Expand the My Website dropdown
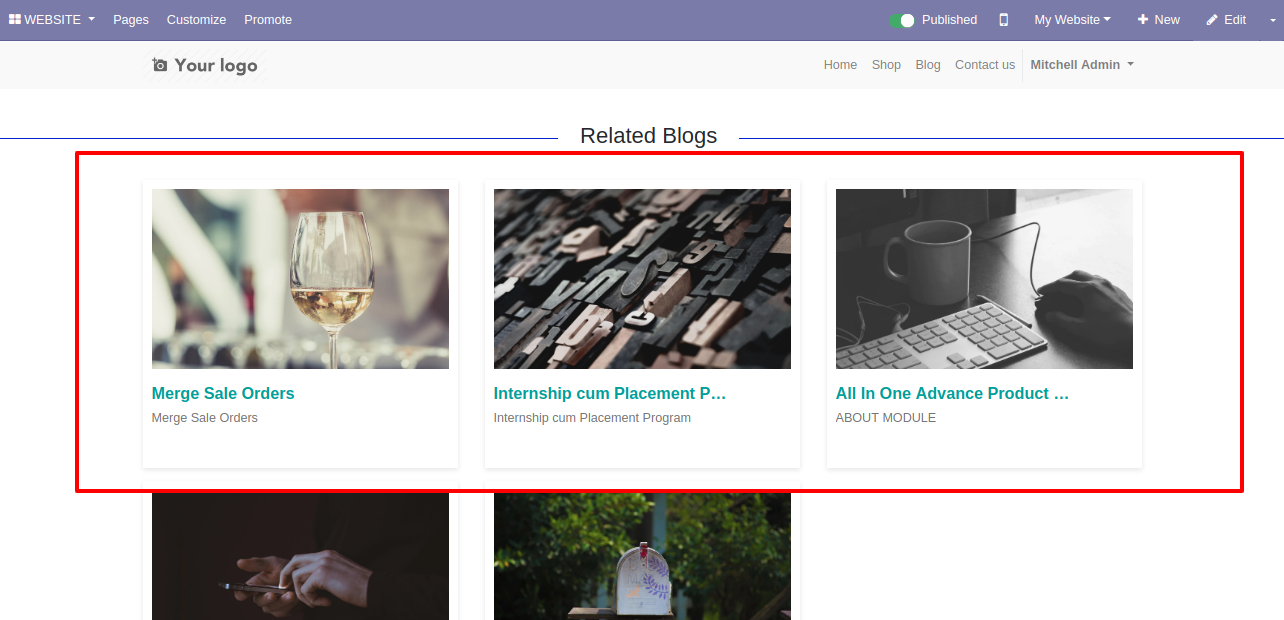 click(x=1072, y=19)
